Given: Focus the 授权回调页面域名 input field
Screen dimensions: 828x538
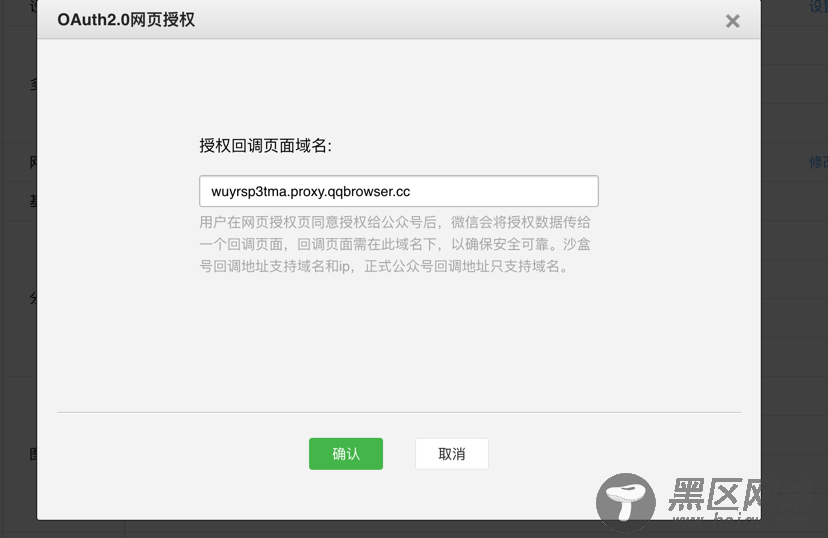Looking at the screenshot, I should pyautogui.click(x=399, y=191).
